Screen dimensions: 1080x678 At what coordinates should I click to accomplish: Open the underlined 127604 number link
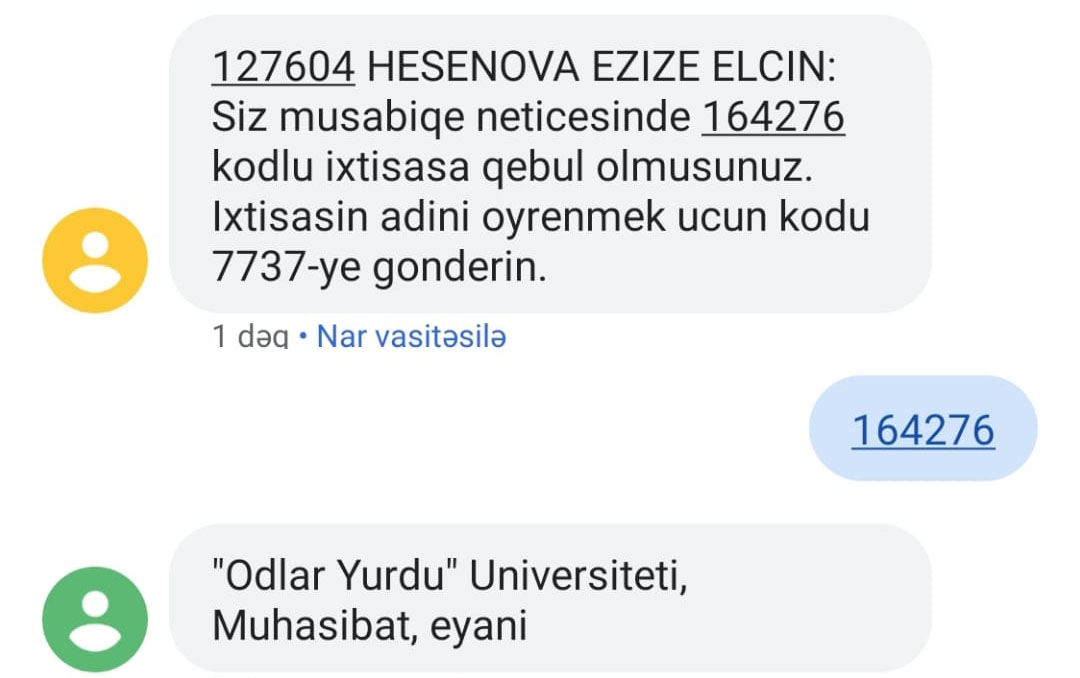click(283, 68)
